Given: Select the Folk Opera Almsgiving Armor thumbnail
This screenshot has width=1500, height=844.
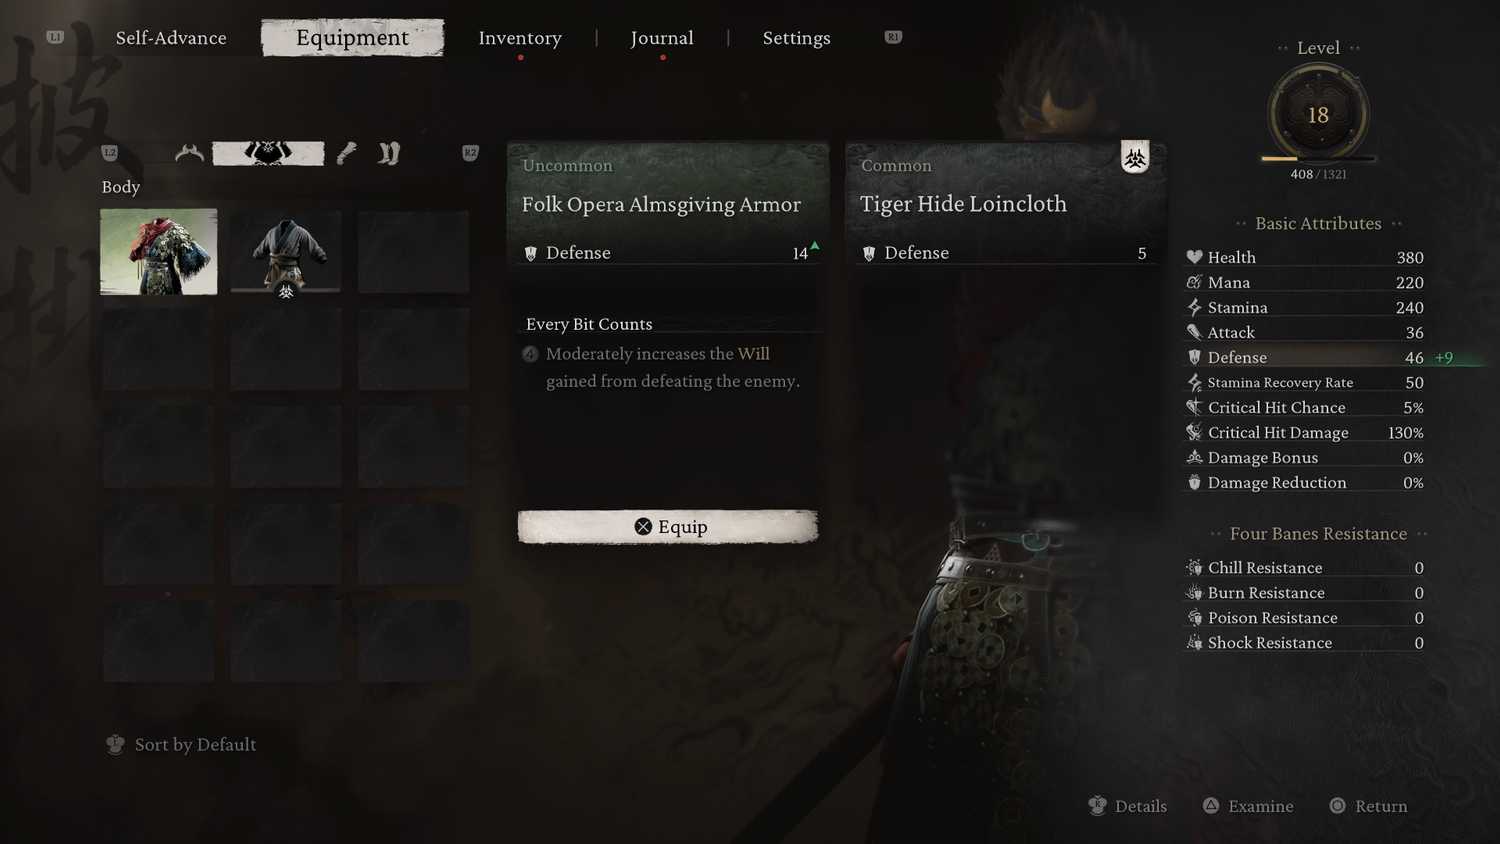Looking at the screenshot, I should point(158,252).
